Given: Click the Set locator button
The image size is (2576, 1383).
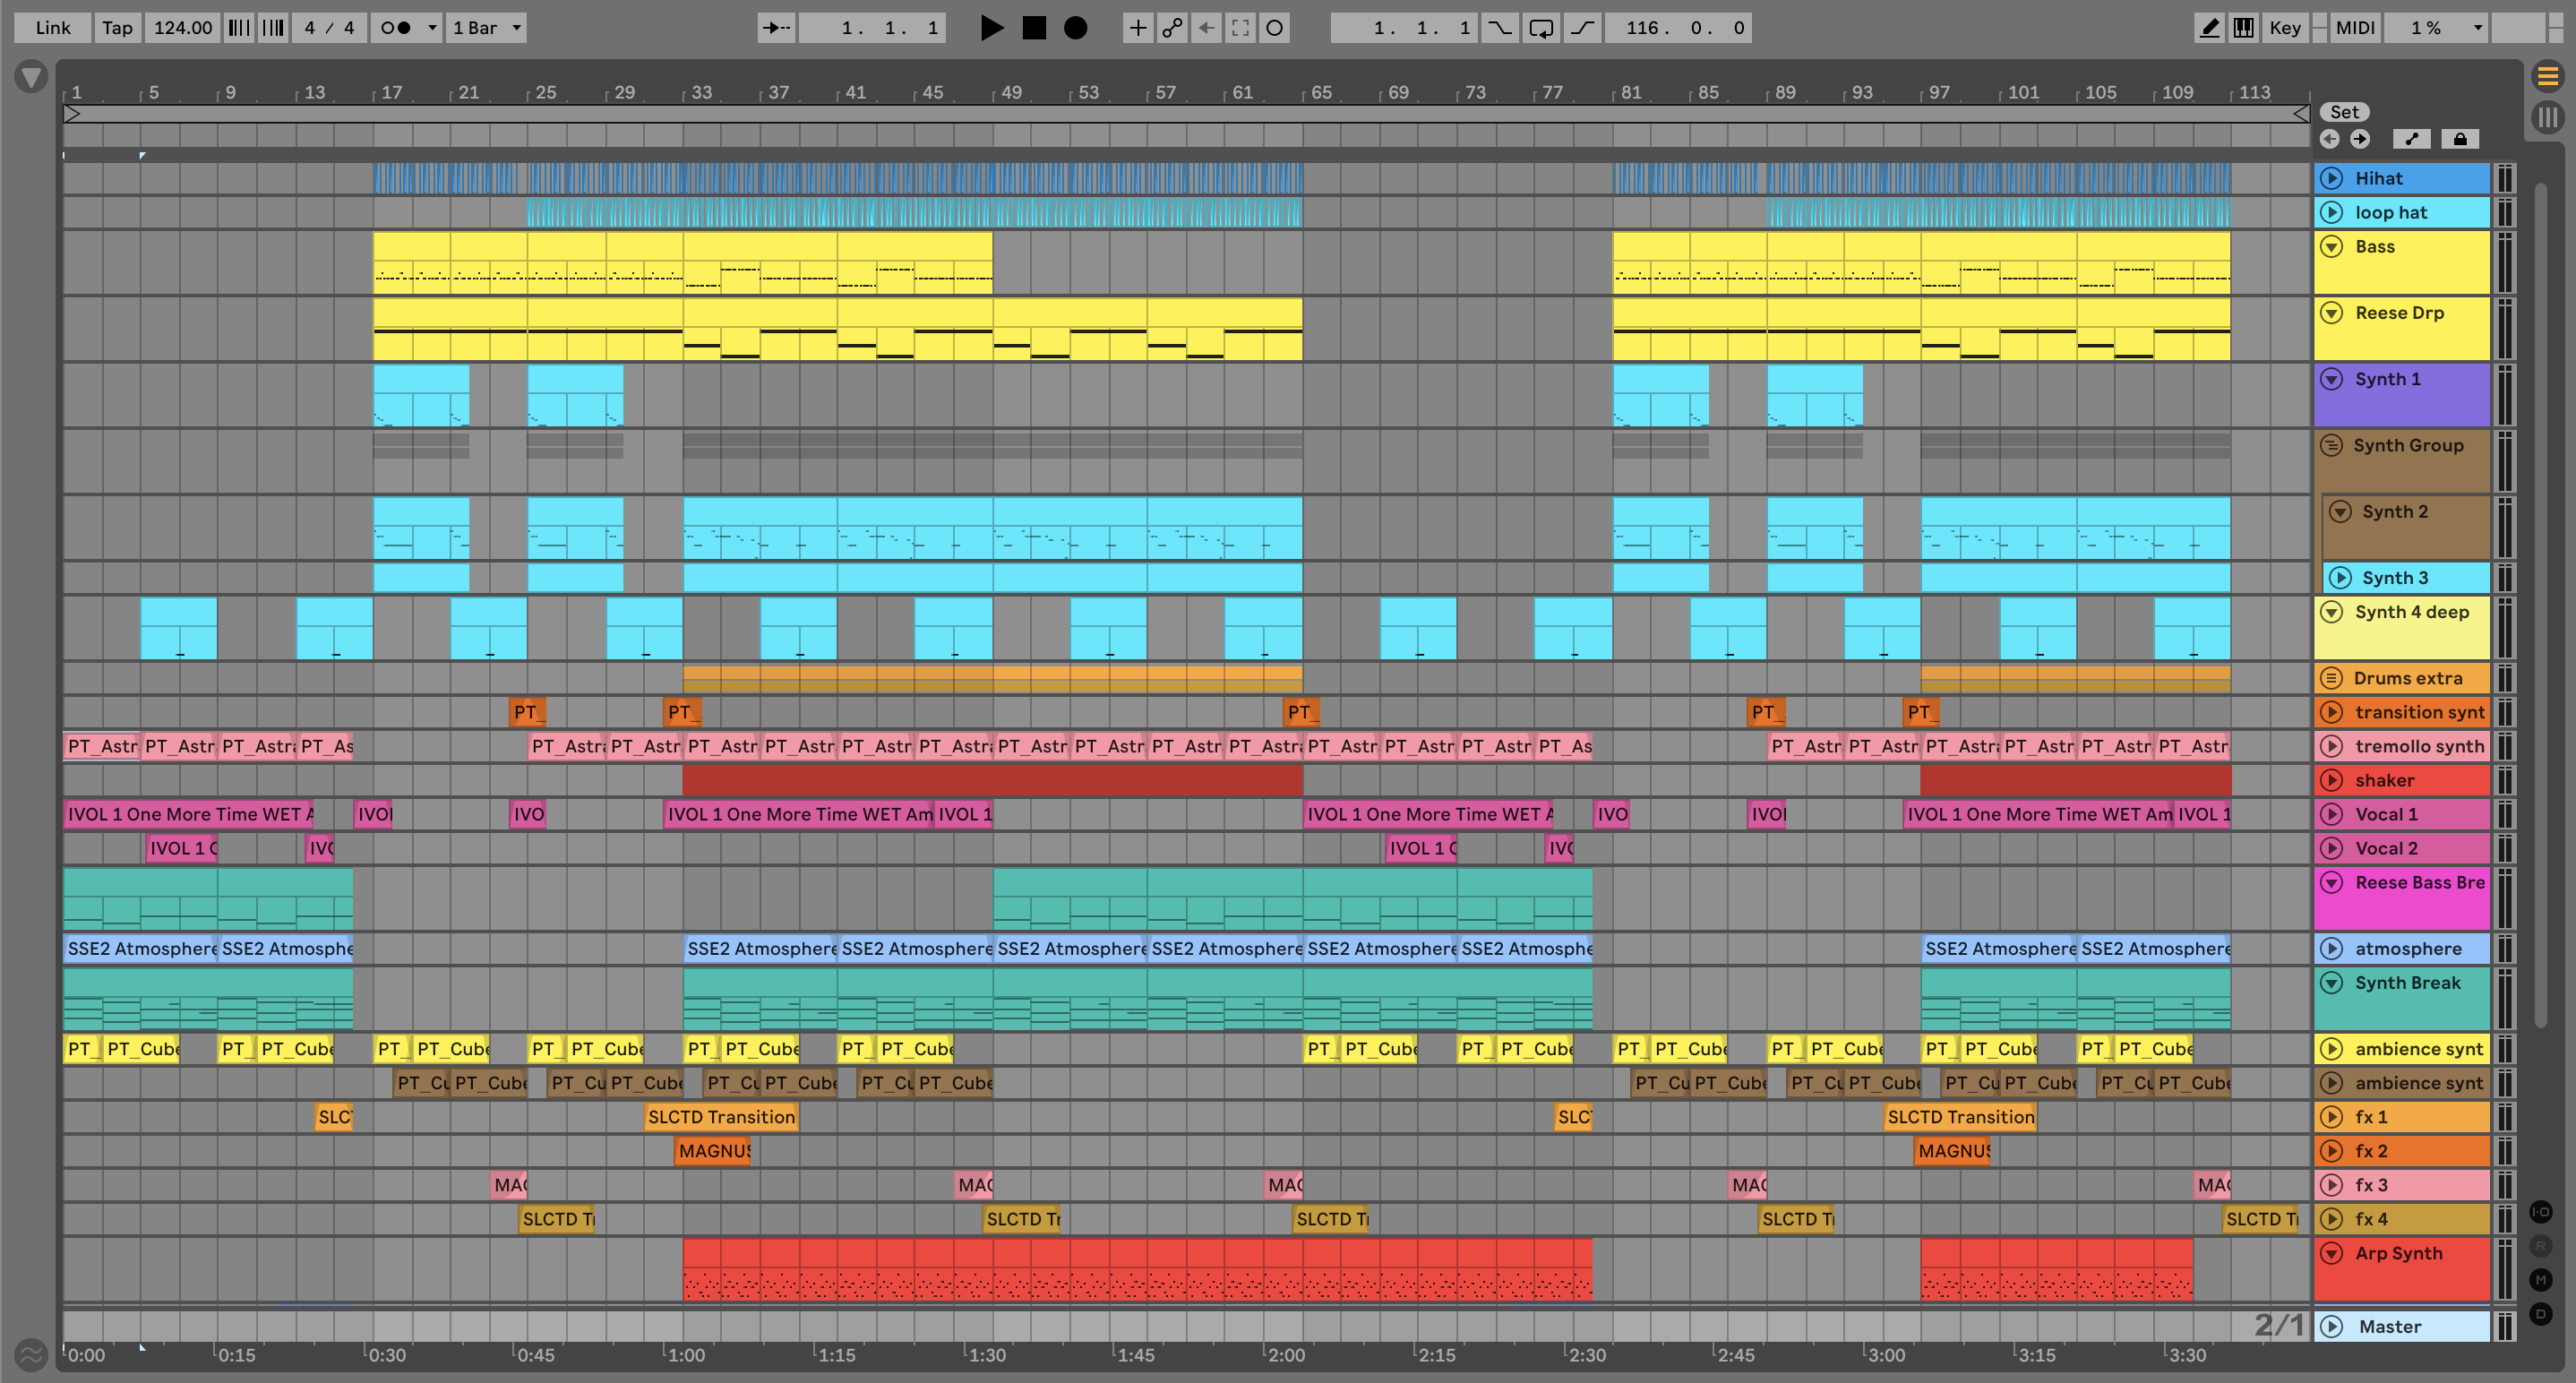Looking at the screenshot, I should [x=2344, y=112].
